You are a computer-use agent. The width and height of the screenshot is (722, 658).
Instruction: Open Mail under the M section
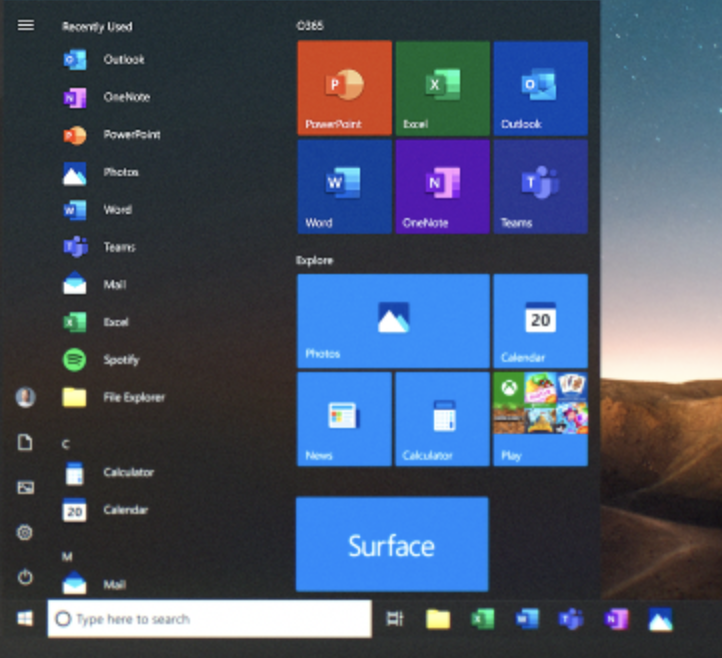coord(94,583)
